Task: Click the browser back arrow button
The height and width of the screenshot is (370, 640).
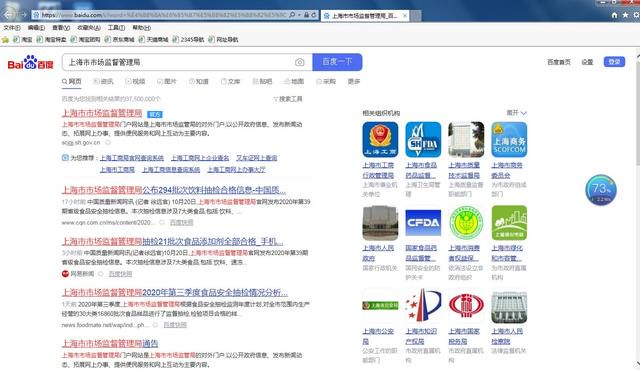Action: click(x=8, y=14)
